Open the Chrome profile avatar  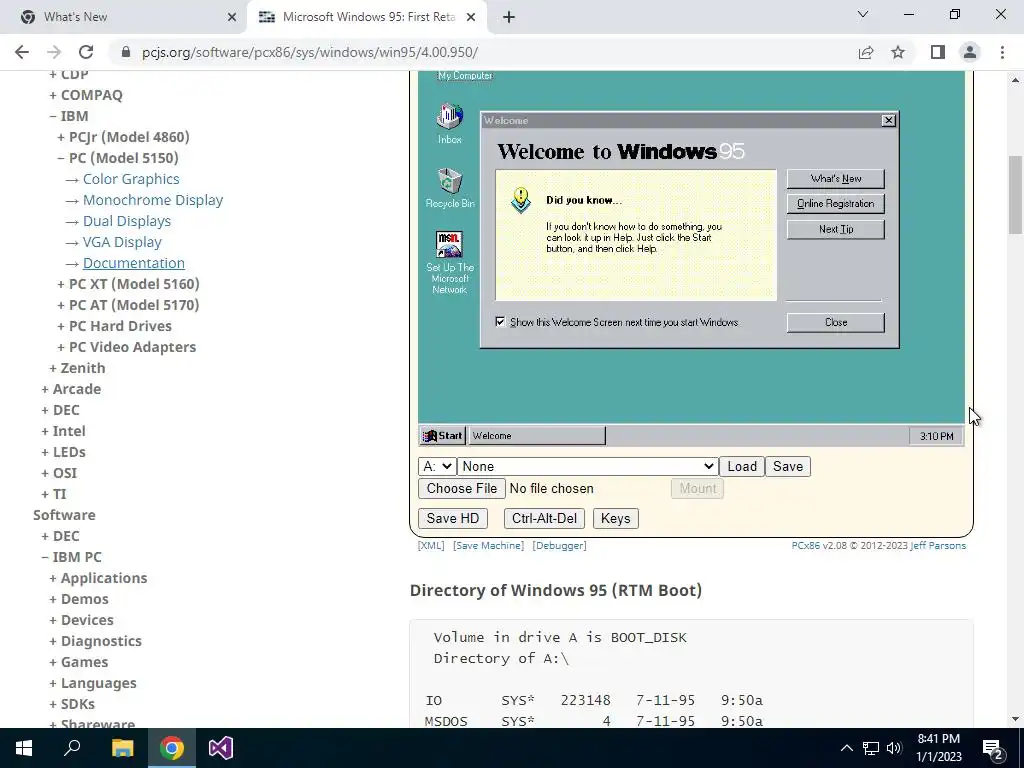coord(970,52)
